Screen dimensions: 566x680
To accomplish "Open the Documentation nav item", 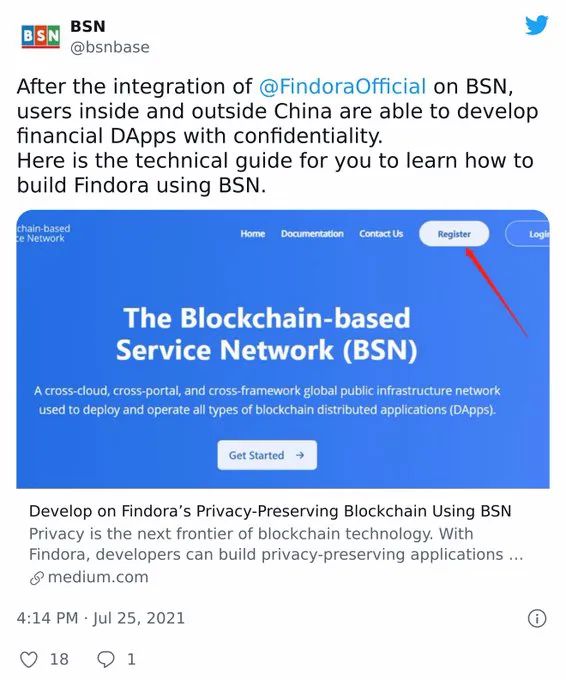I will 312,234.
